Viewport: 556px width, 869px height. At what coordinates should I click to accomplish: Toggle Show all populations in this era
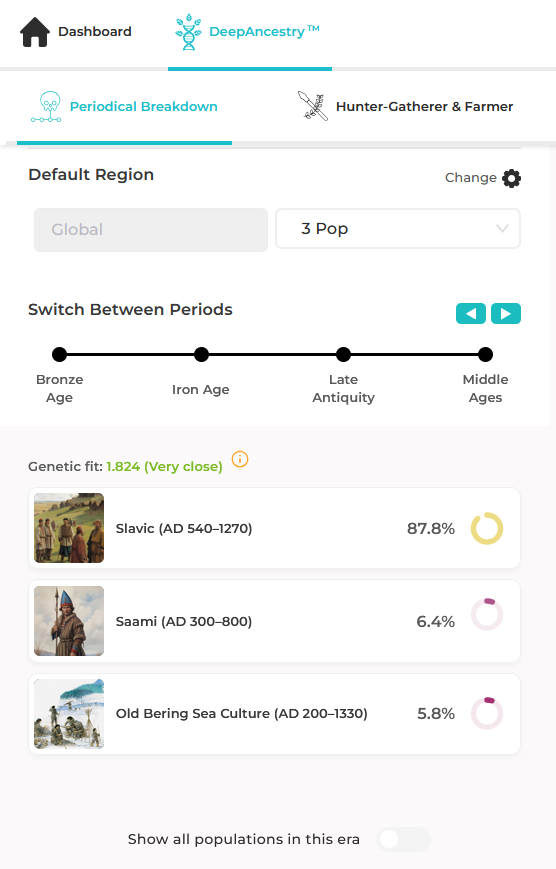point(404,839)
